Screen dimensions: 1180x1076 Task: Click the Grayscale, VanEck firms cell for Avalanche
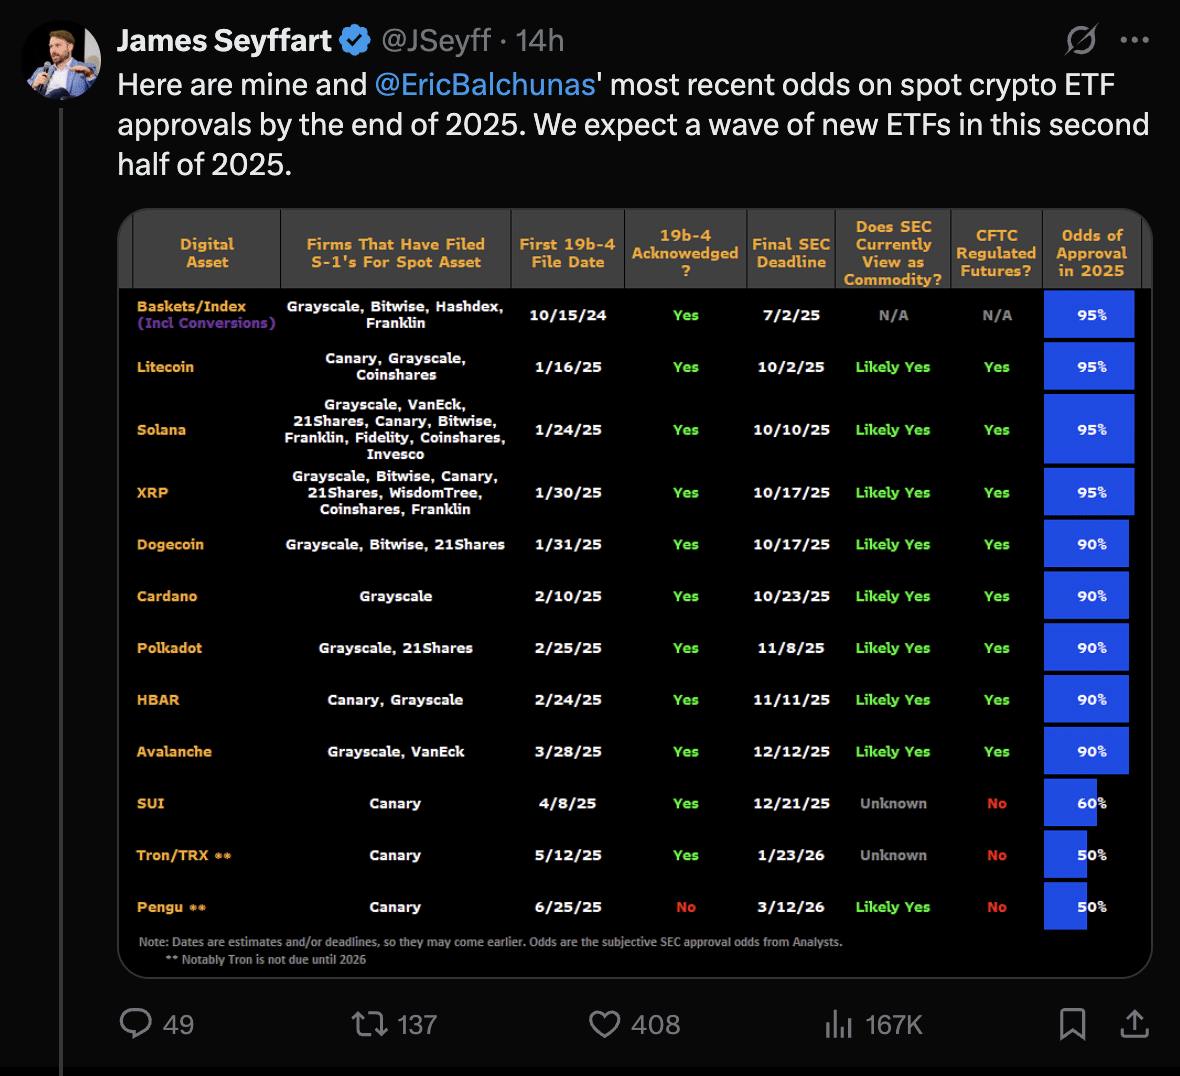click(x=396, y=752)
